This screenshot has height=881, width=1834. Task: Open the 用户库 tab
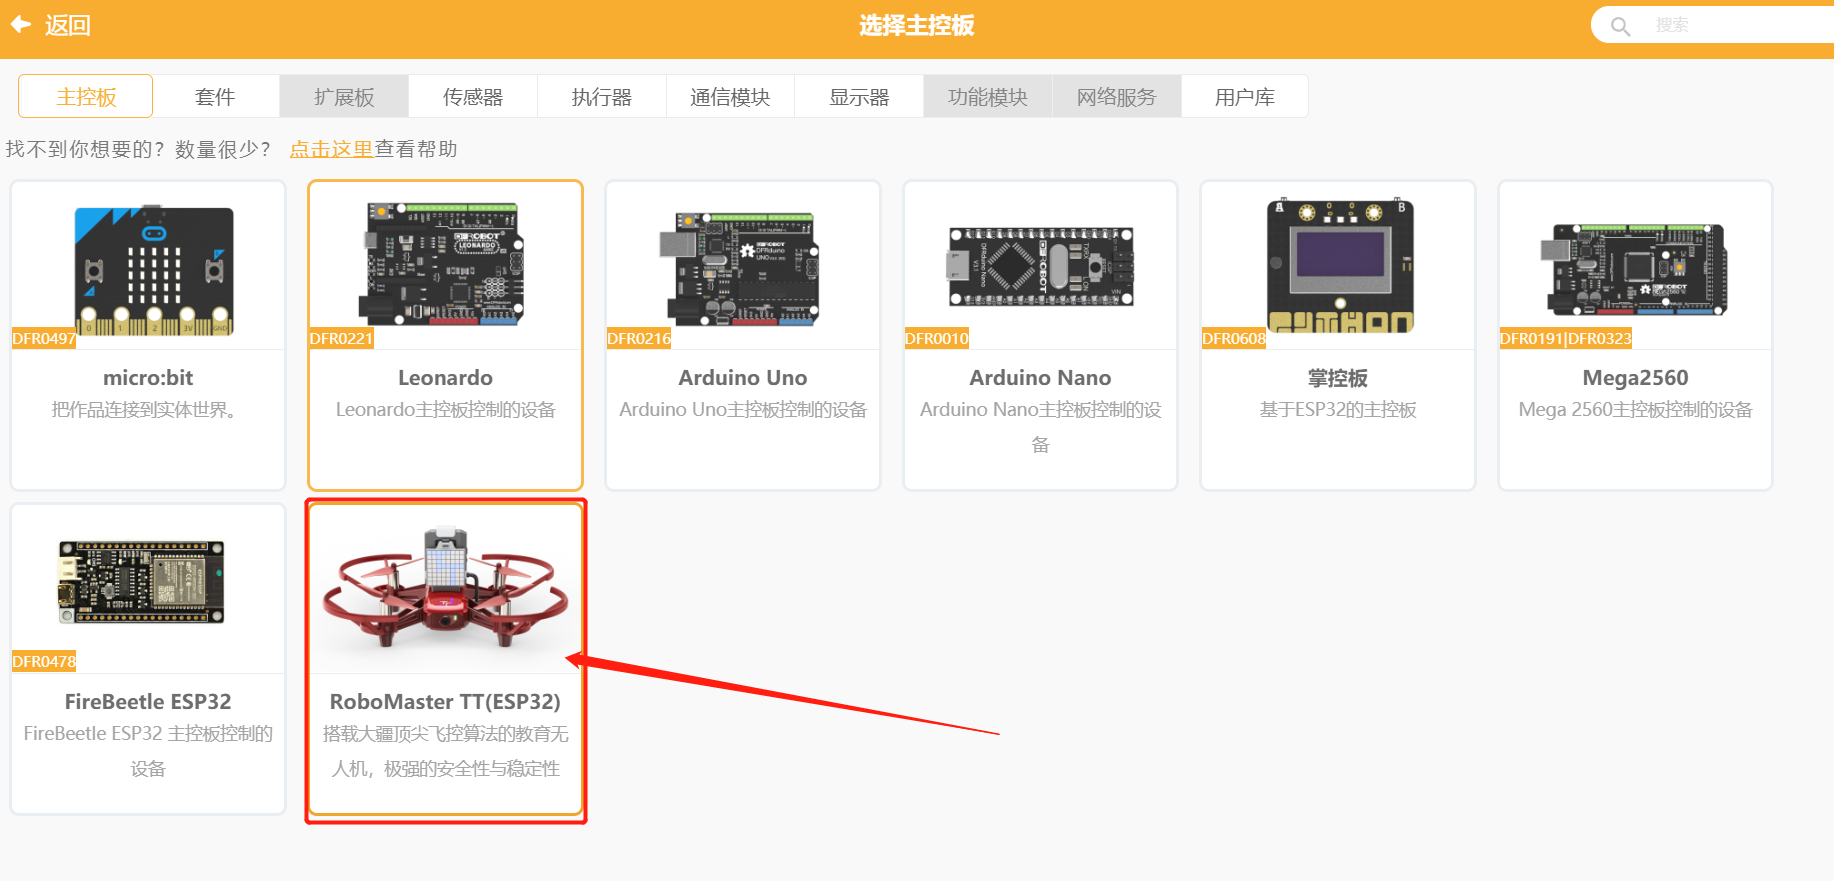[1245, 97]
